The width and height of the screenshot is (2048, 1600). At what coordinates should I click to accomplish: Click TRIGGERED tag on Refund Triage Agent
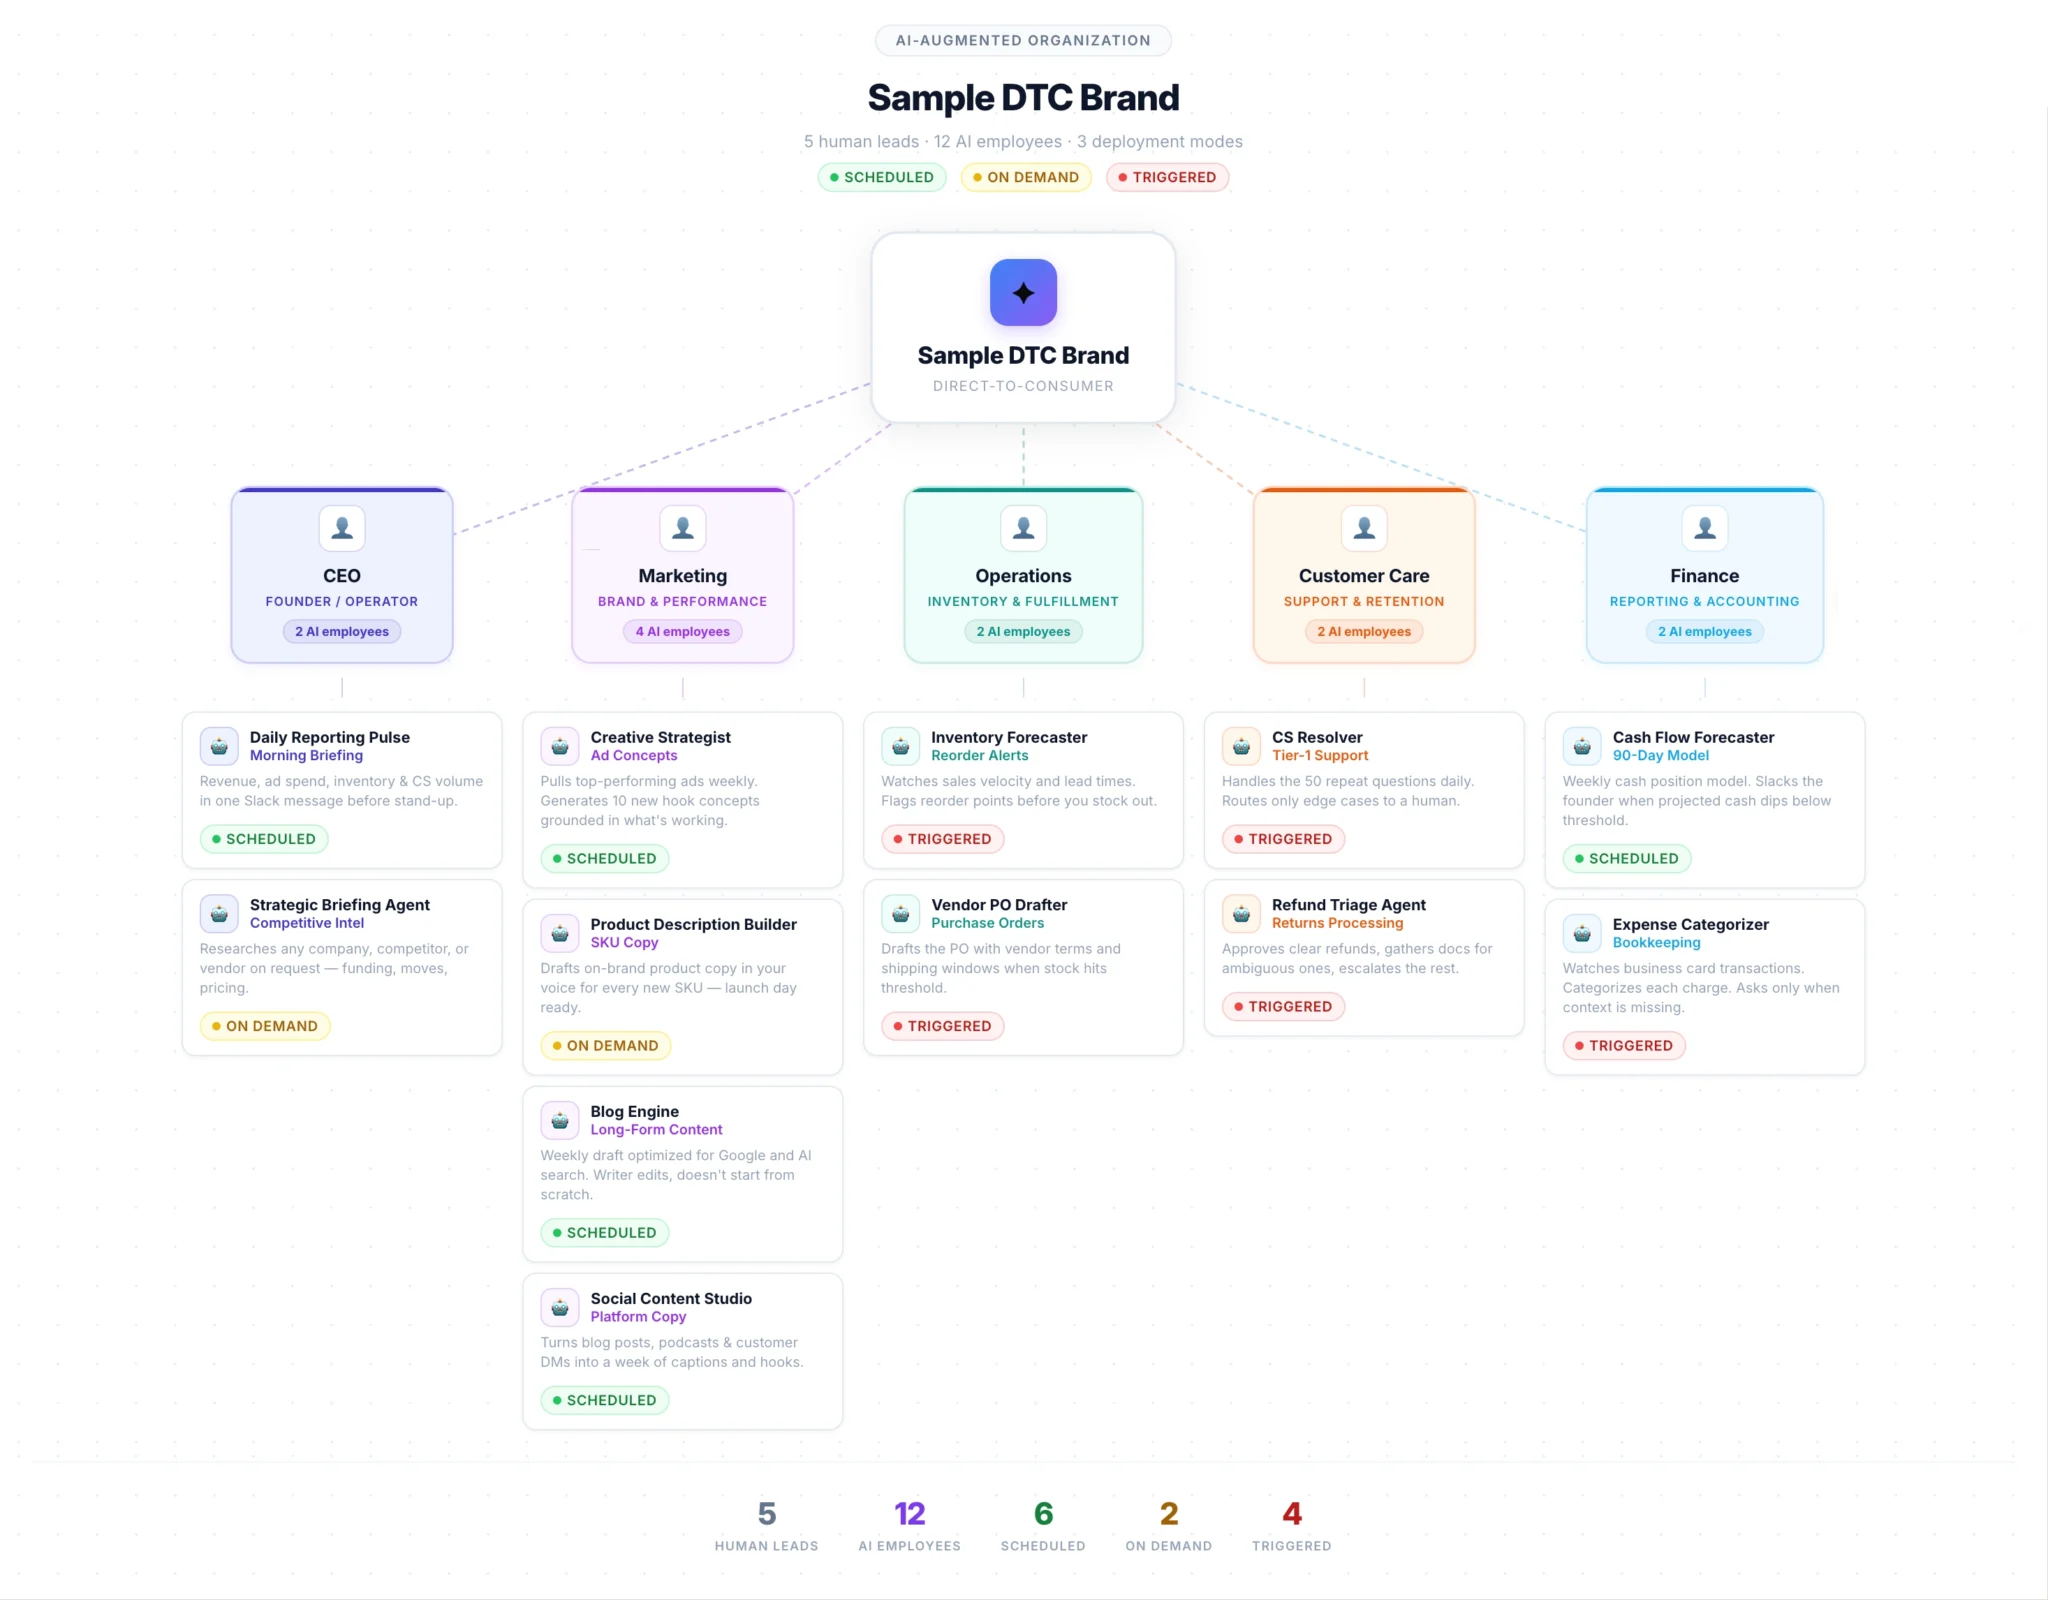pos(1283,1006)
